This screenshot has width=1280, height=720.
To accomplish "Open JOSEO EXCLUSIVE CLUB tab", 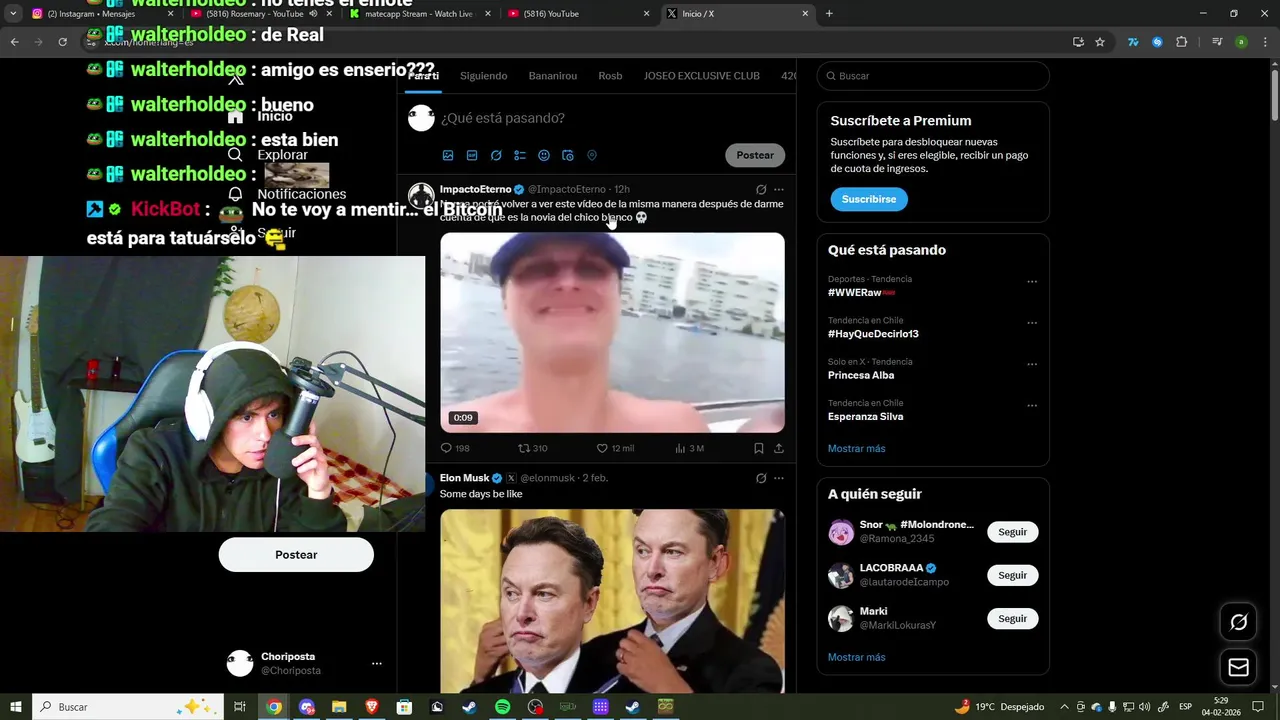I will coord(702,76).
